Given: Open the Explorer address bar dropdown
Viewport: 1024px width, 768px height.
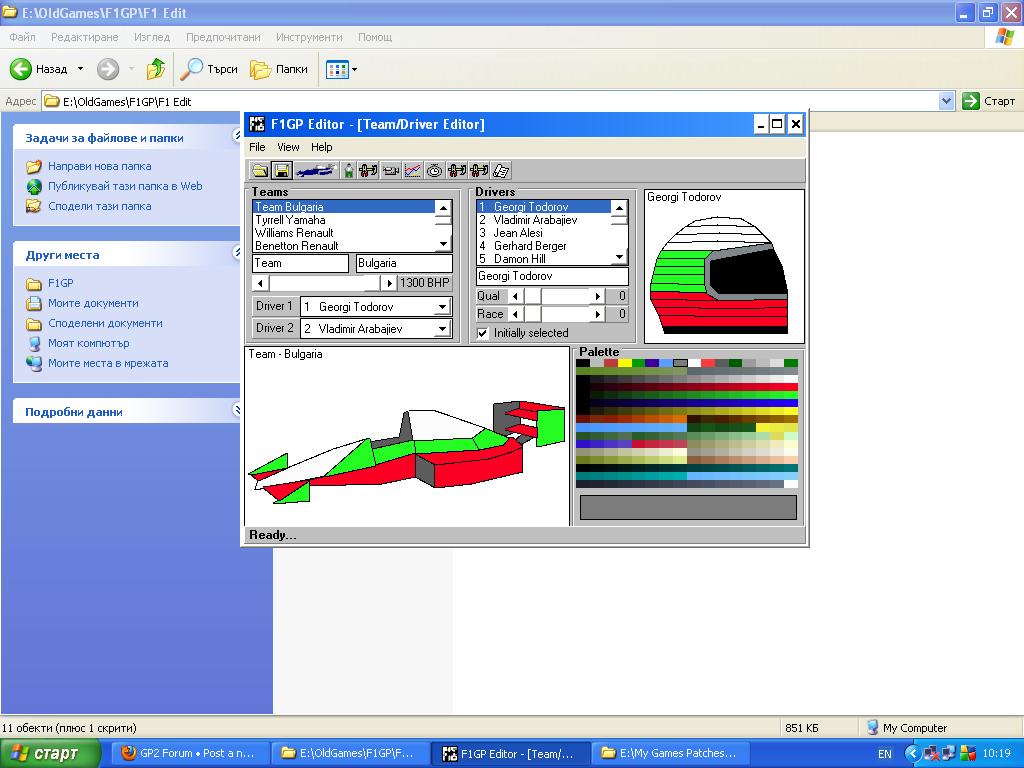Looking at the screenshot, I should (x=946, y=101).
